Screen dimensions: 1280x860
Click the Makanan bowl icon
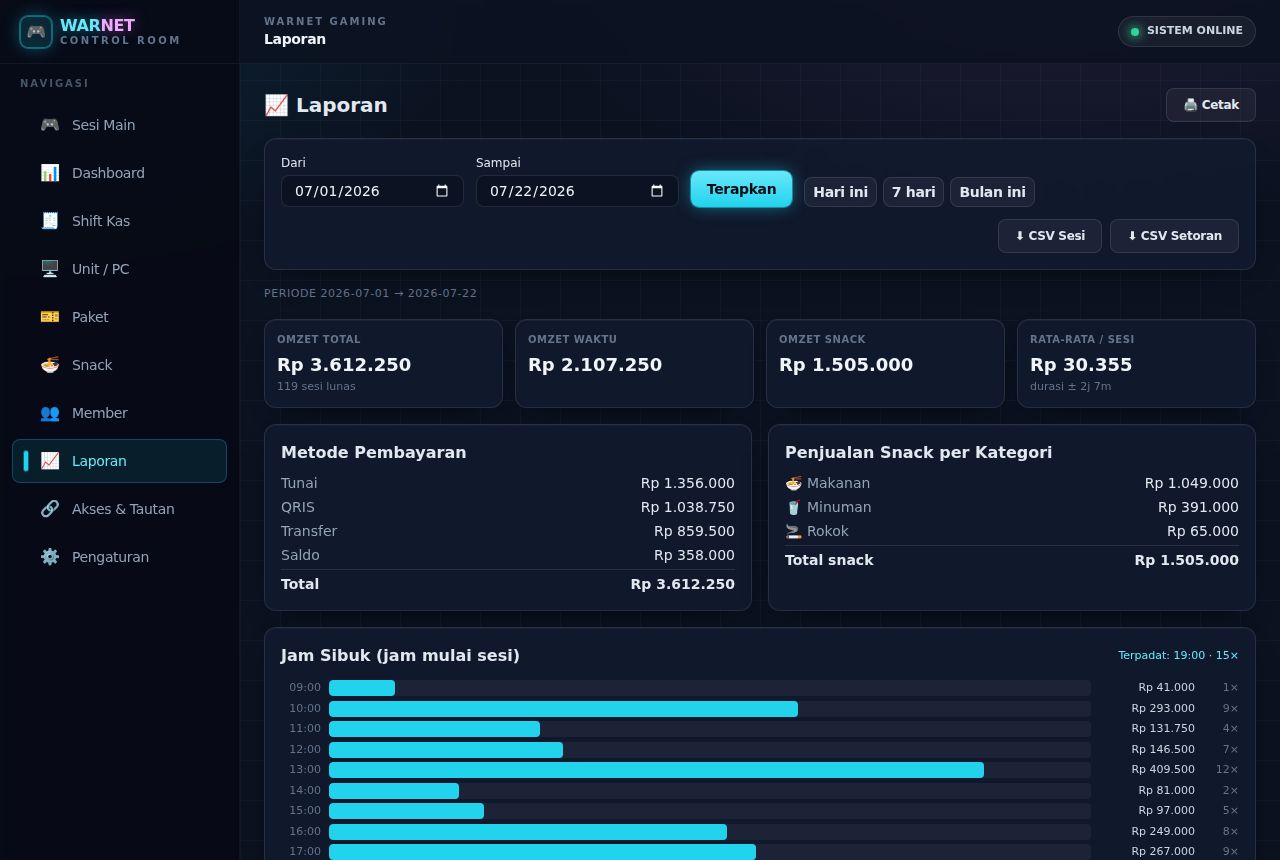pyautogui.click(x=794, y=483)
